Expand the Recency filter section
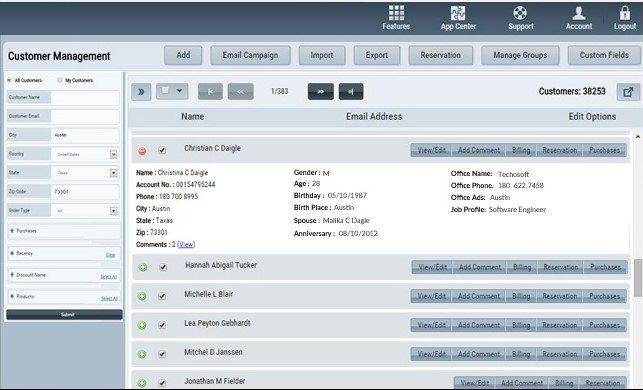Viewport: 643px width, 390px height. (12, 253)
